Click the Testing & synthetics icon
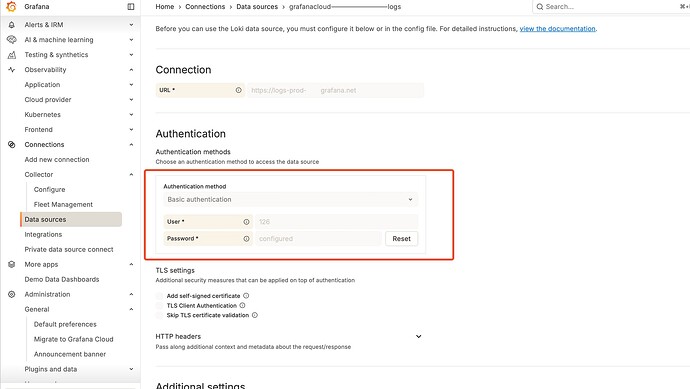This screenshot has width=690, height=389. 12,55
